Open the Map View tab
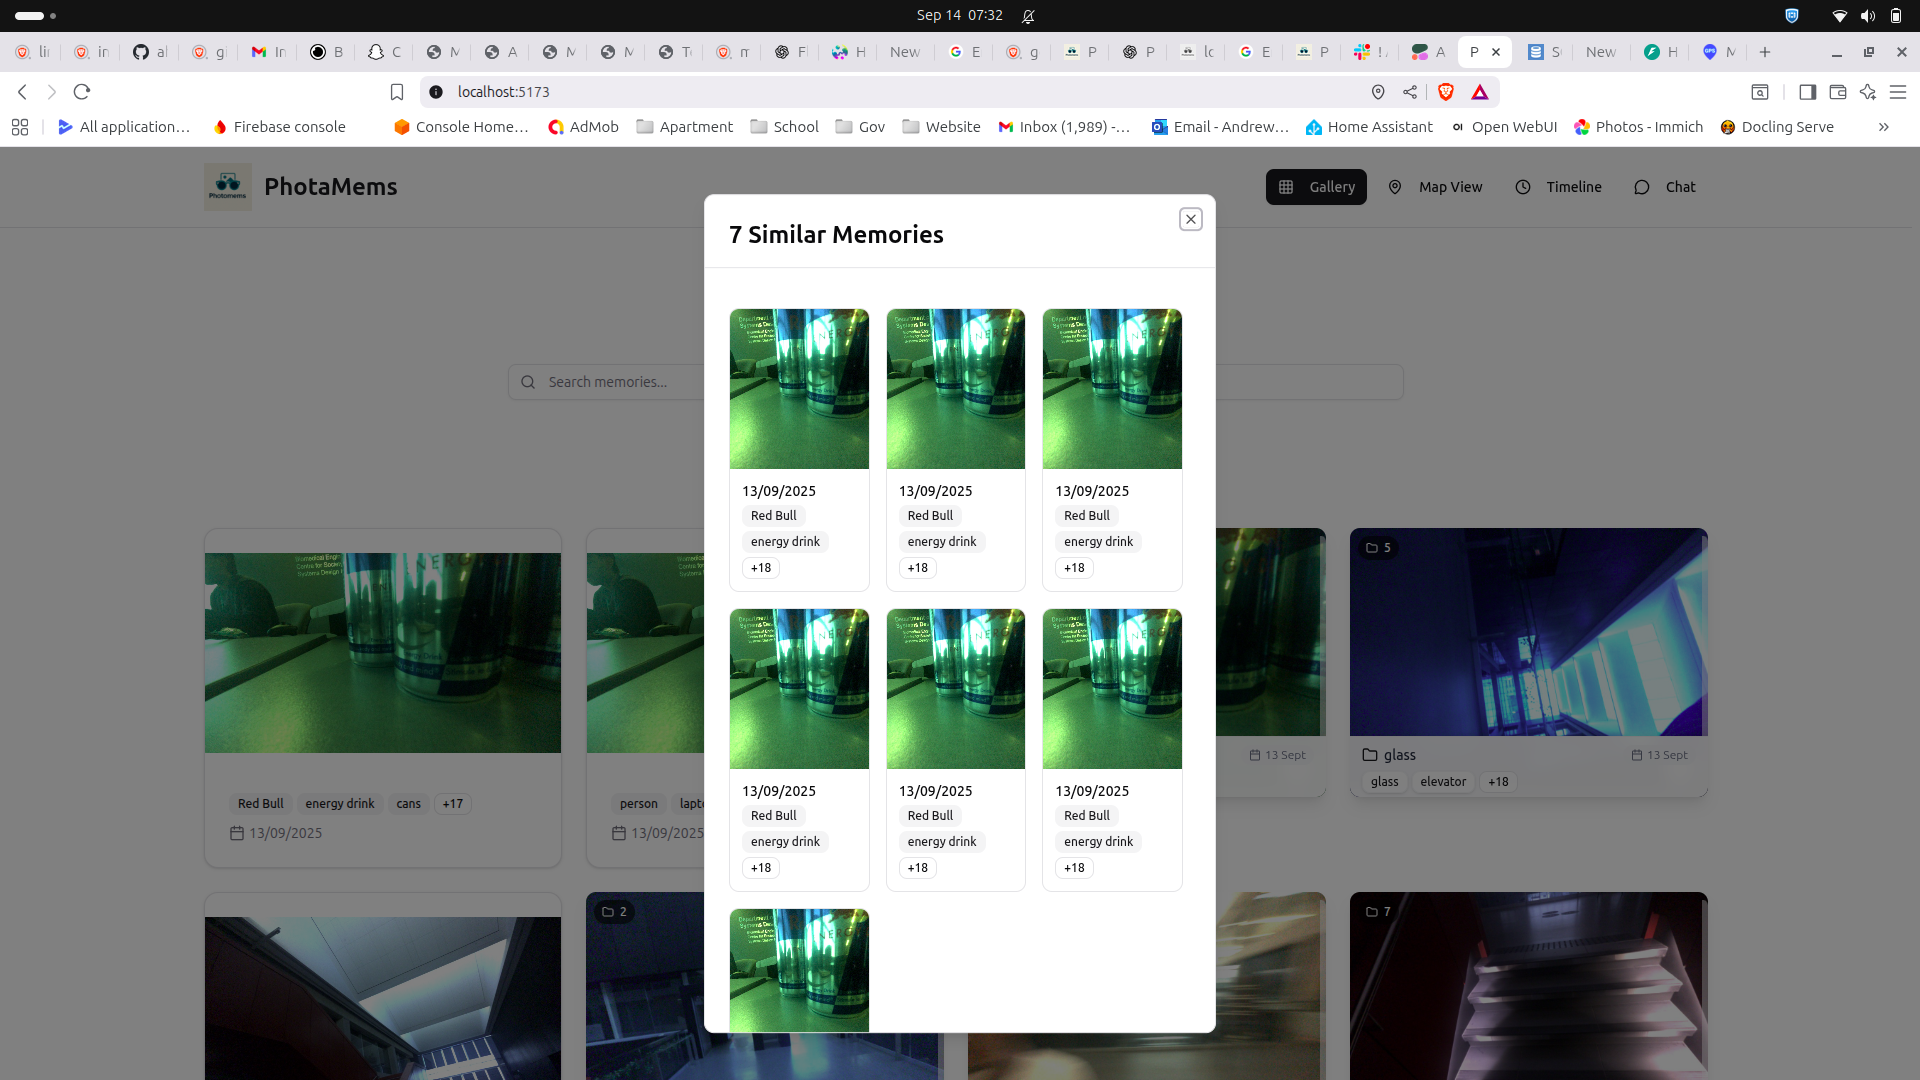 click(1436, 187)
